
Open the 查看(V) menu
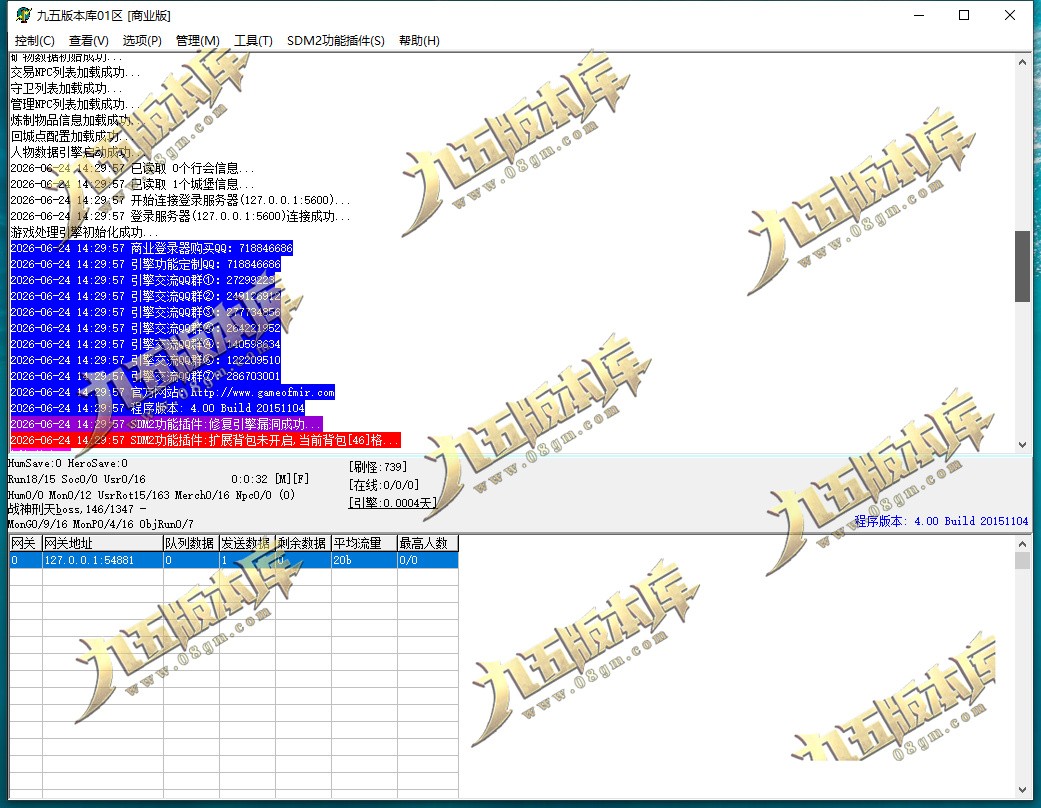coord(88,40)
